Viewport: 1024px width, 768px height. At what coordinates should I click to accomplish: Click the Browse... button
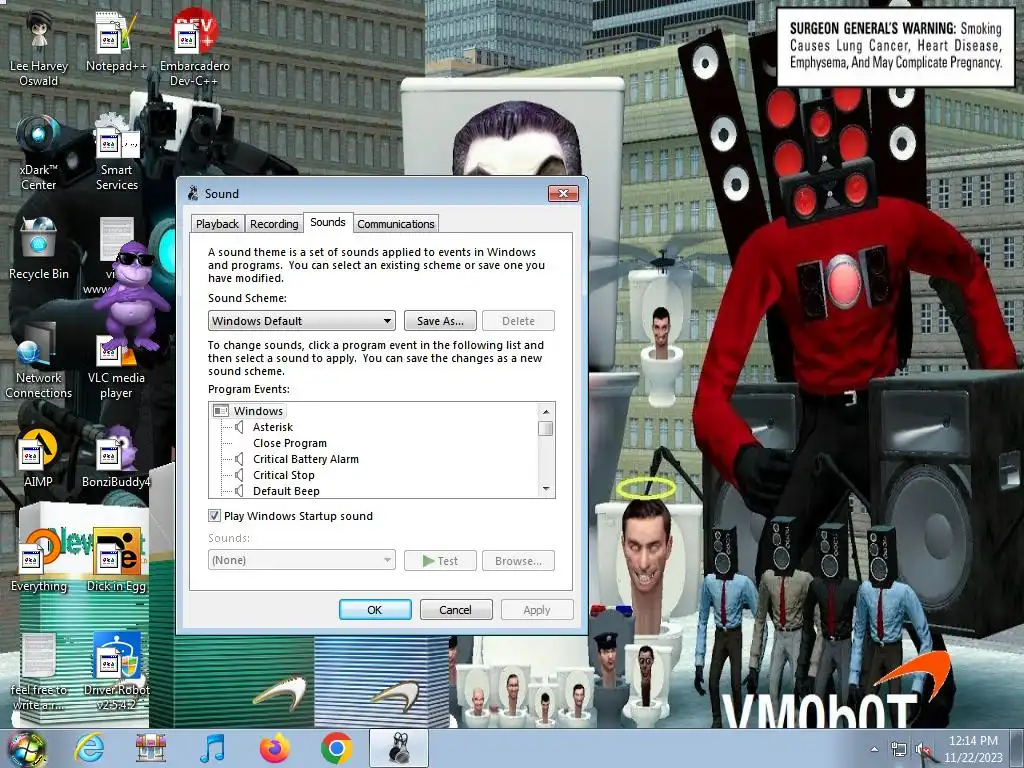pos(519,560)
